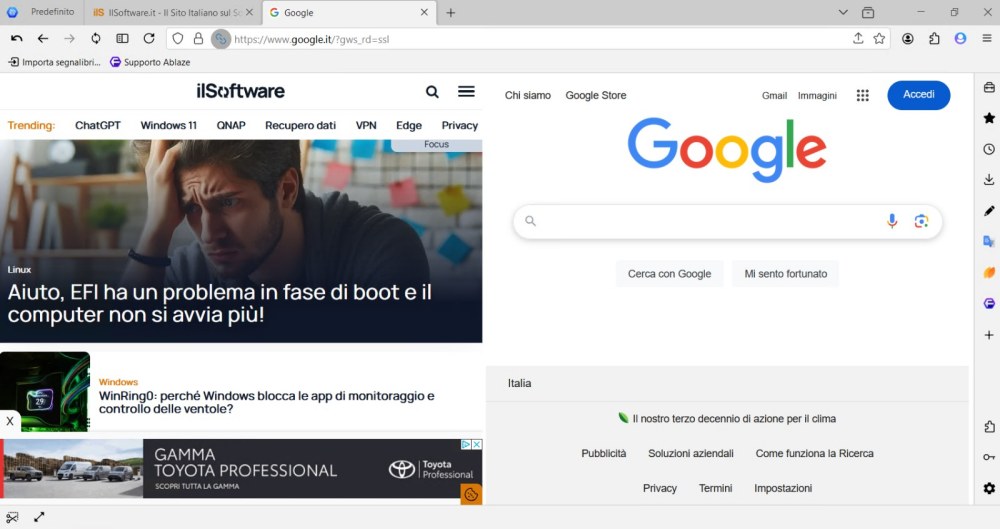
Task: Open the orange leaf web panel in sidebar
Action: point(989,272)
